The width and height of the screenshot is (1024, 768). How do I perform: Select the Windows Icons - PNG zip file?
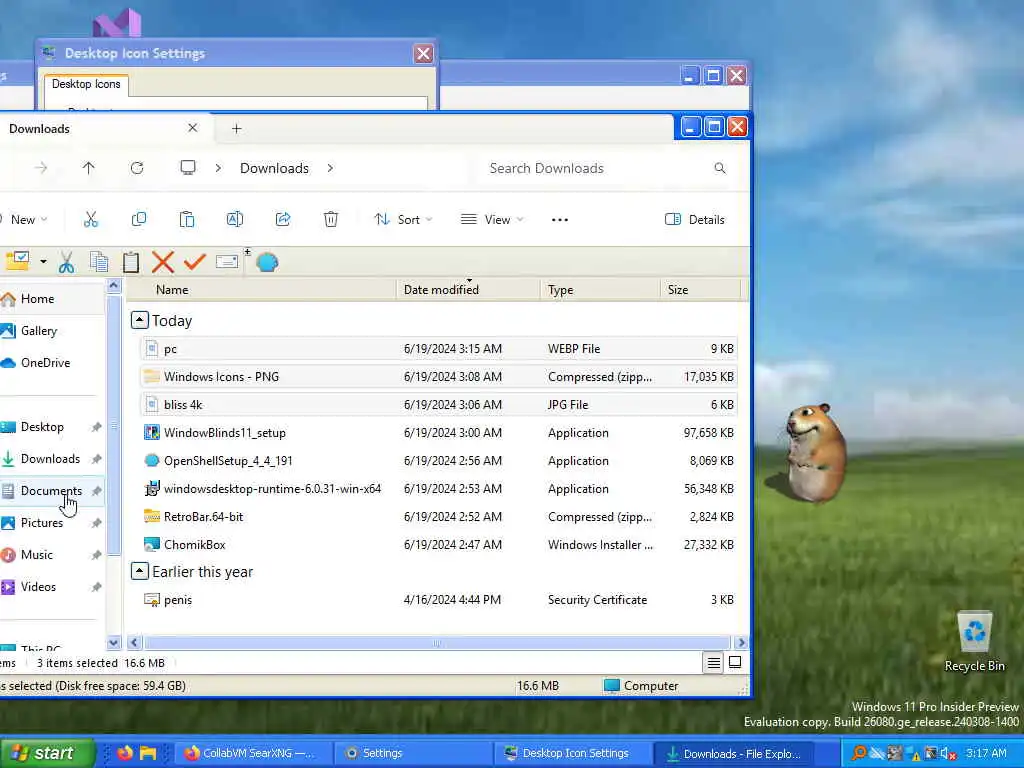click(438, 377)
